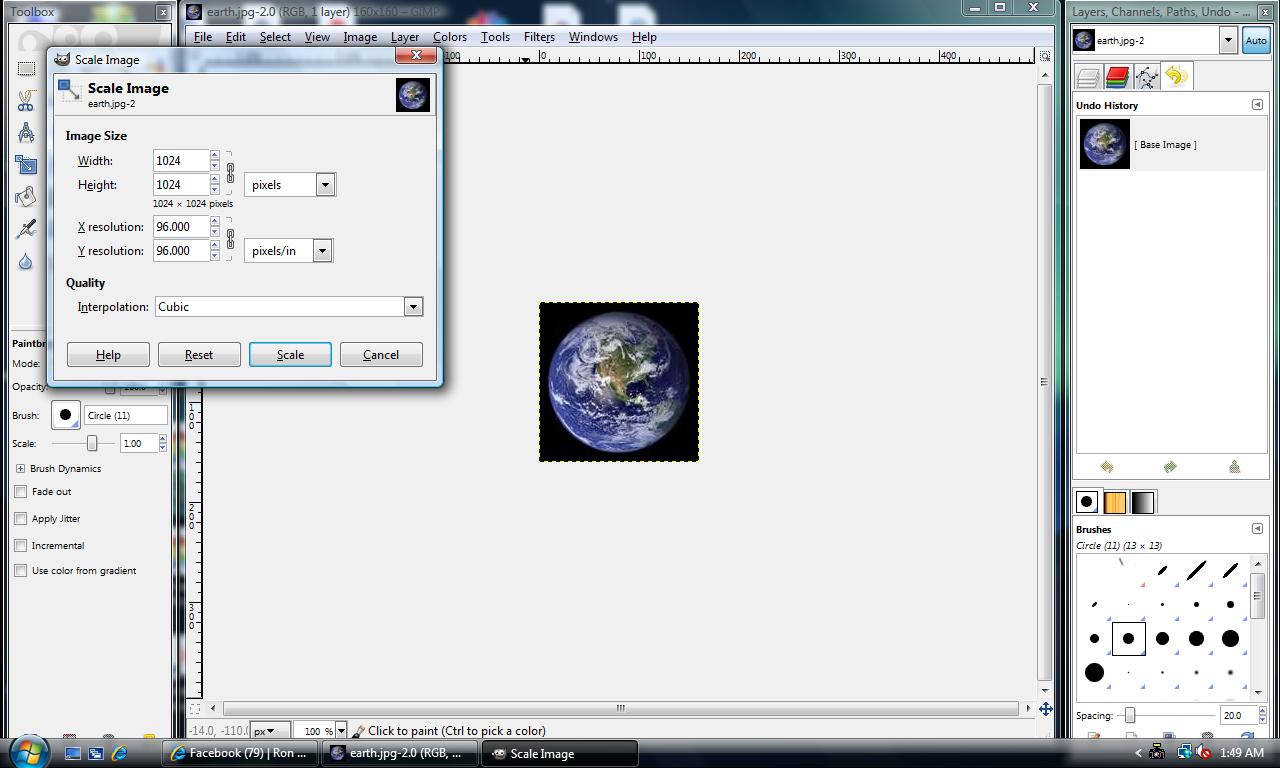Viewport: 1280px width, 768px height.
Task: Open the pixels unit dropdown
Action: 324,185
